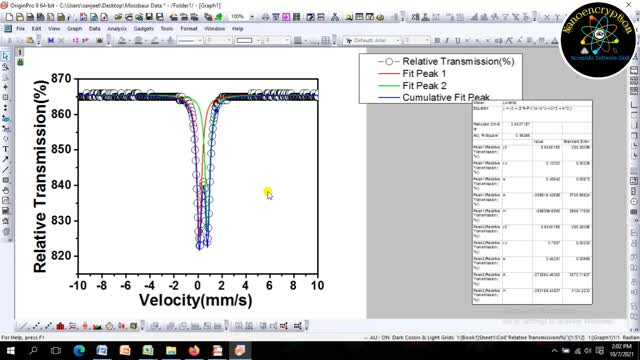Click the OriginPro app button in the taskbar
Screen dimensions: 640x360
coord(240,350)
